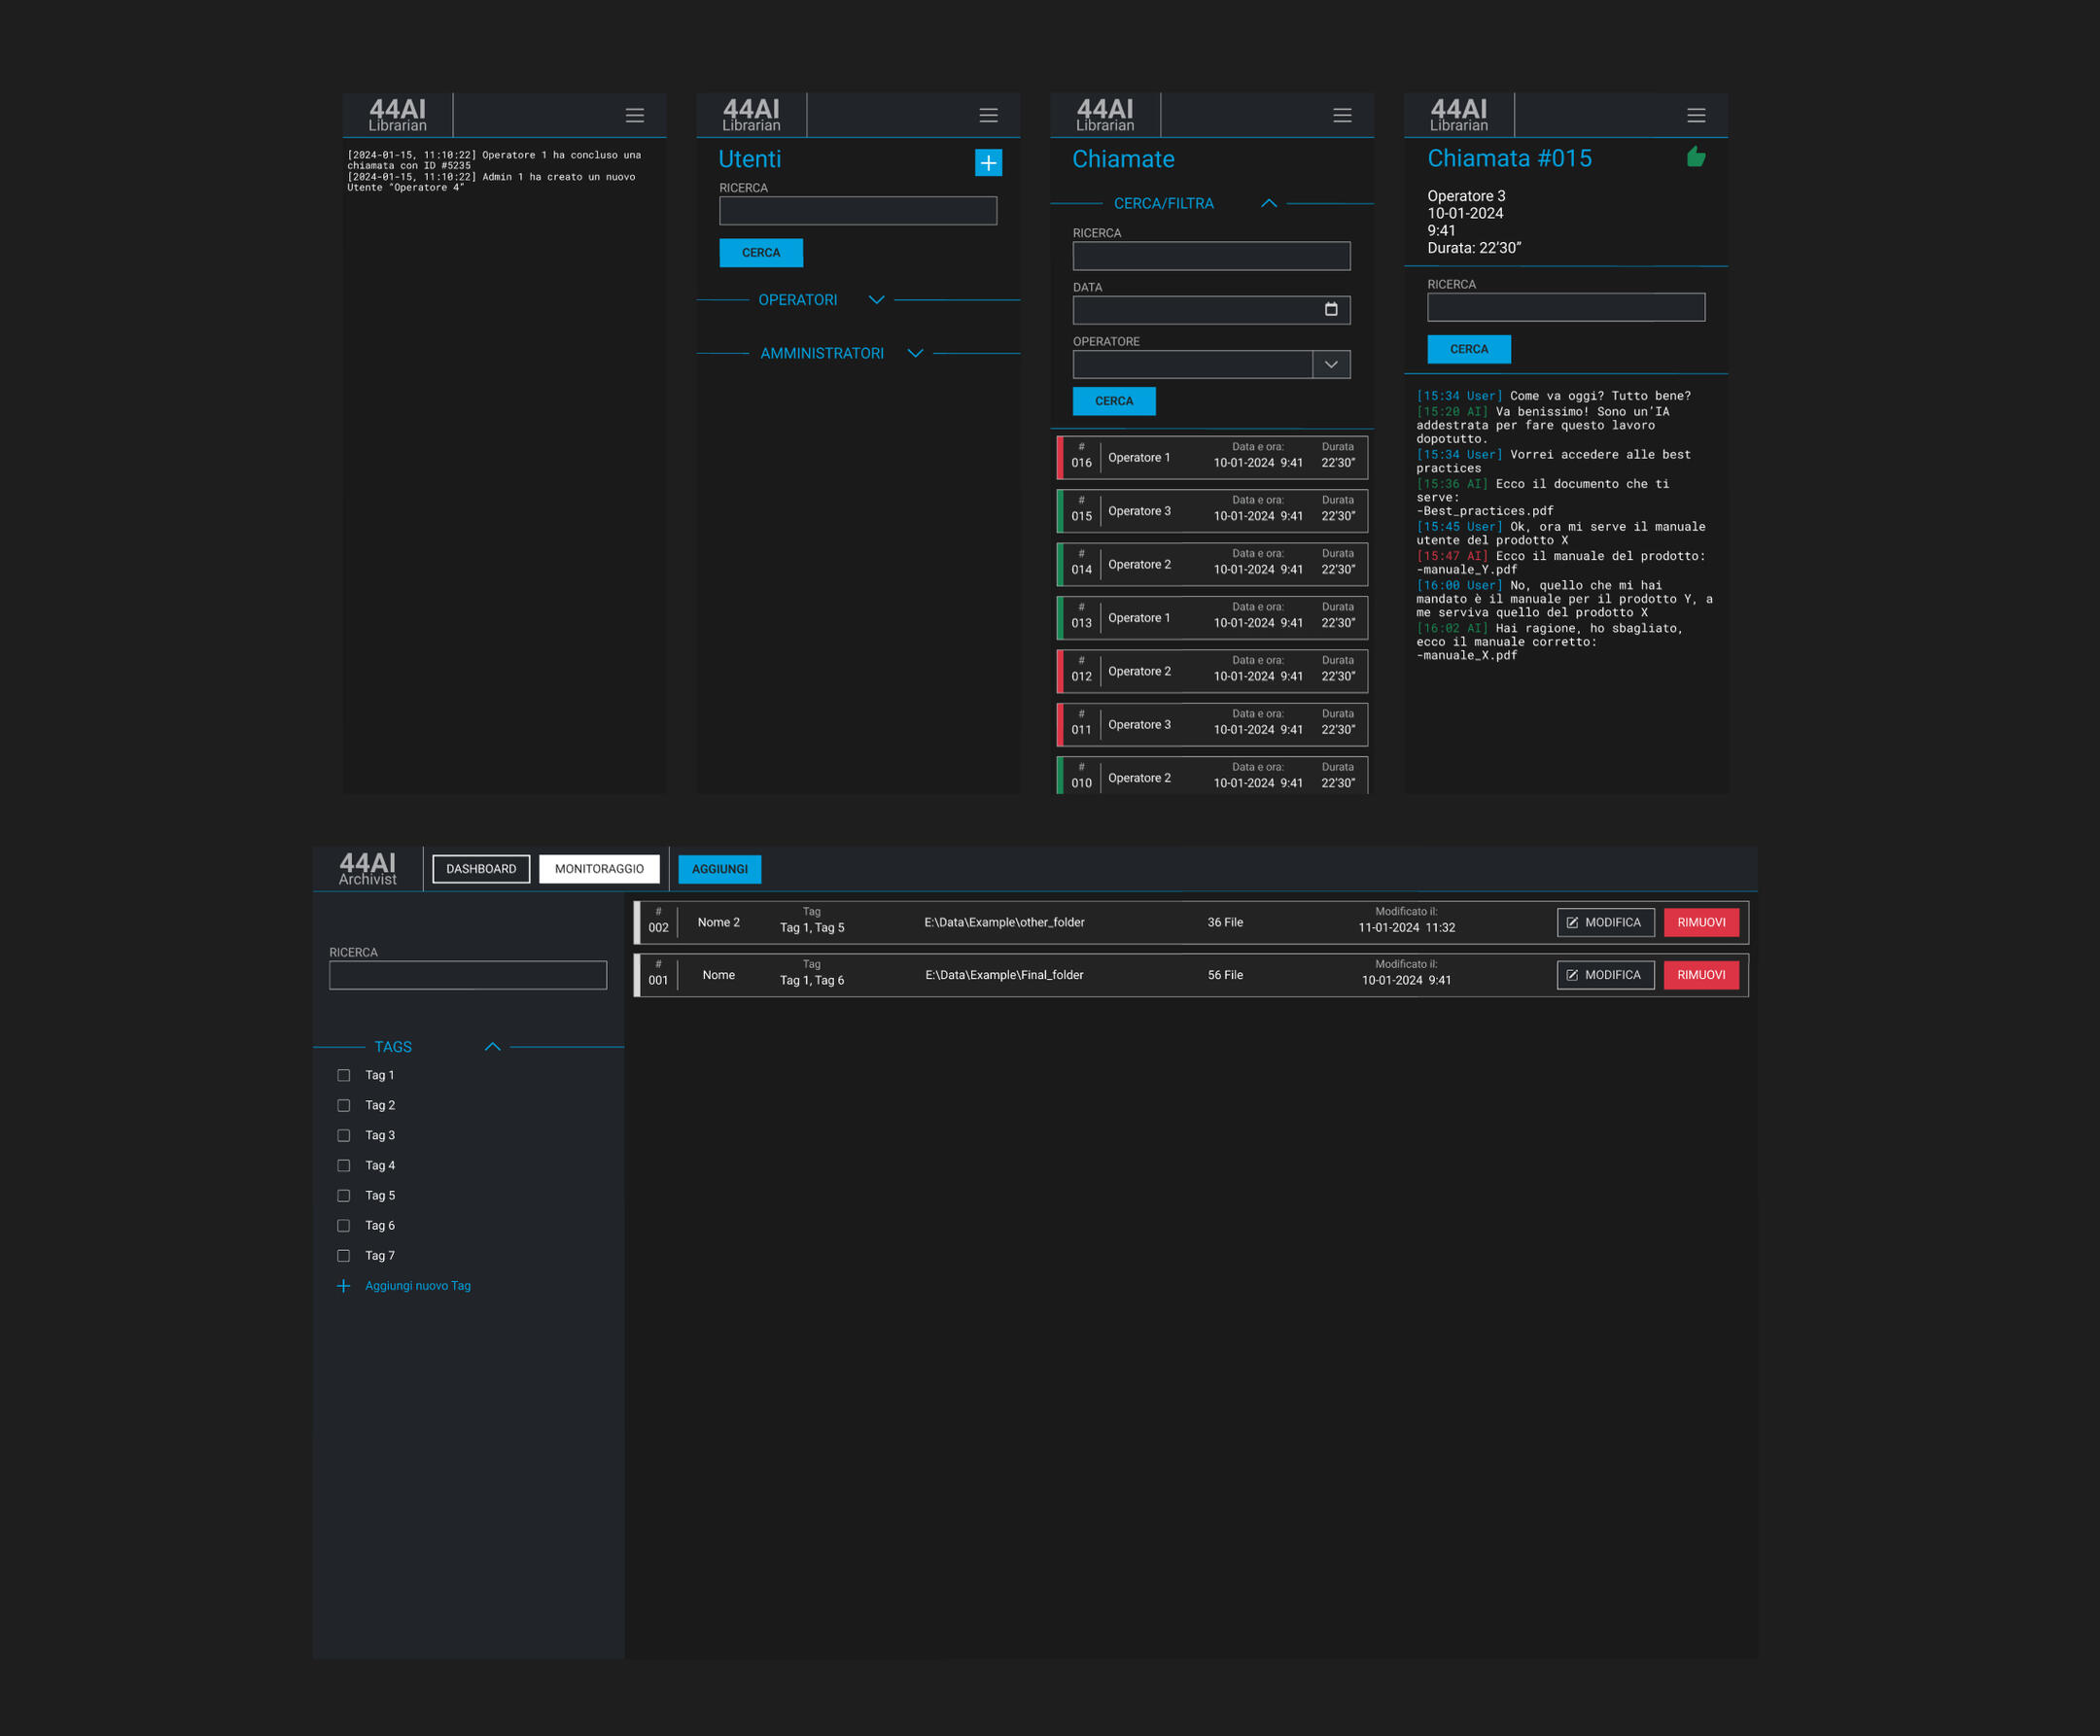Image resolution: width=2100 pixels, height=1736 pixels.
Task: Click the green thumbs-up icon on Chiamata #015
Action: click(x=1695, y=157)
